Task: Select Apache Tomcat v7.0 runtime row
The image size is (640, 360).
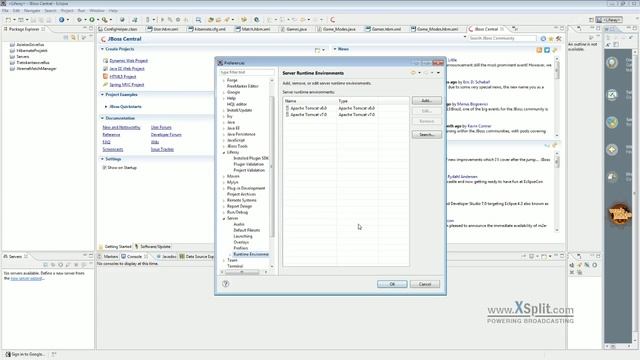Action: tap(346, 115)
